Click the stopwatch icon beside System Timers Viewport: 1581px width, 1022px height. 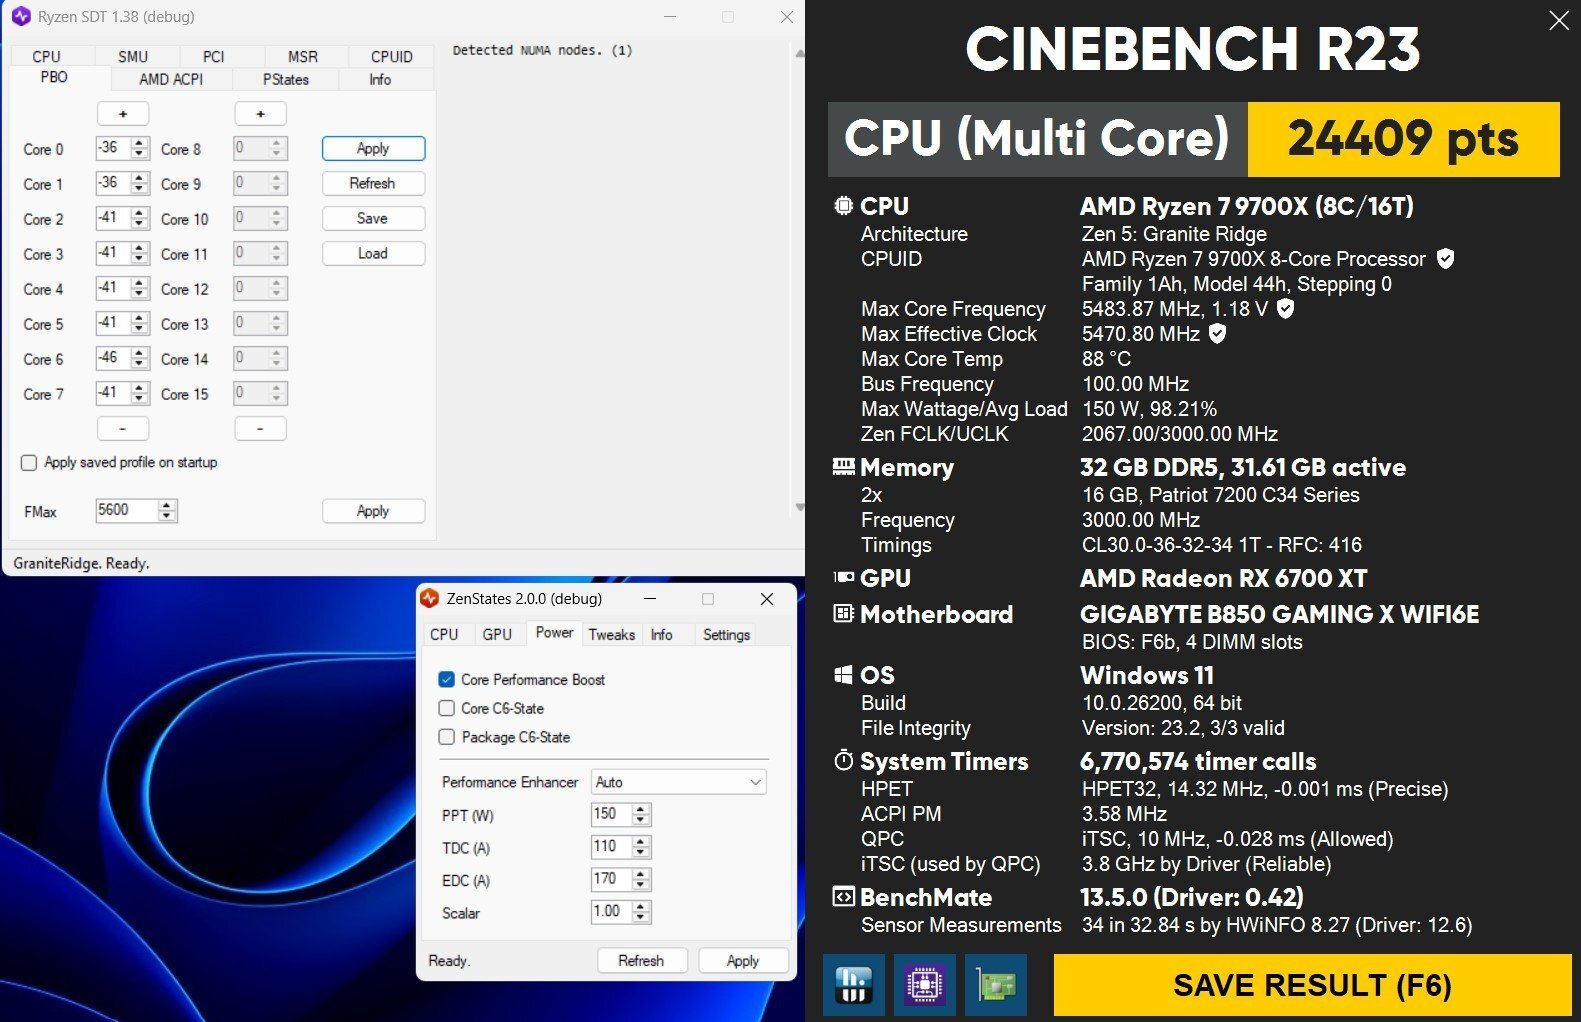[x=844, y=761]
